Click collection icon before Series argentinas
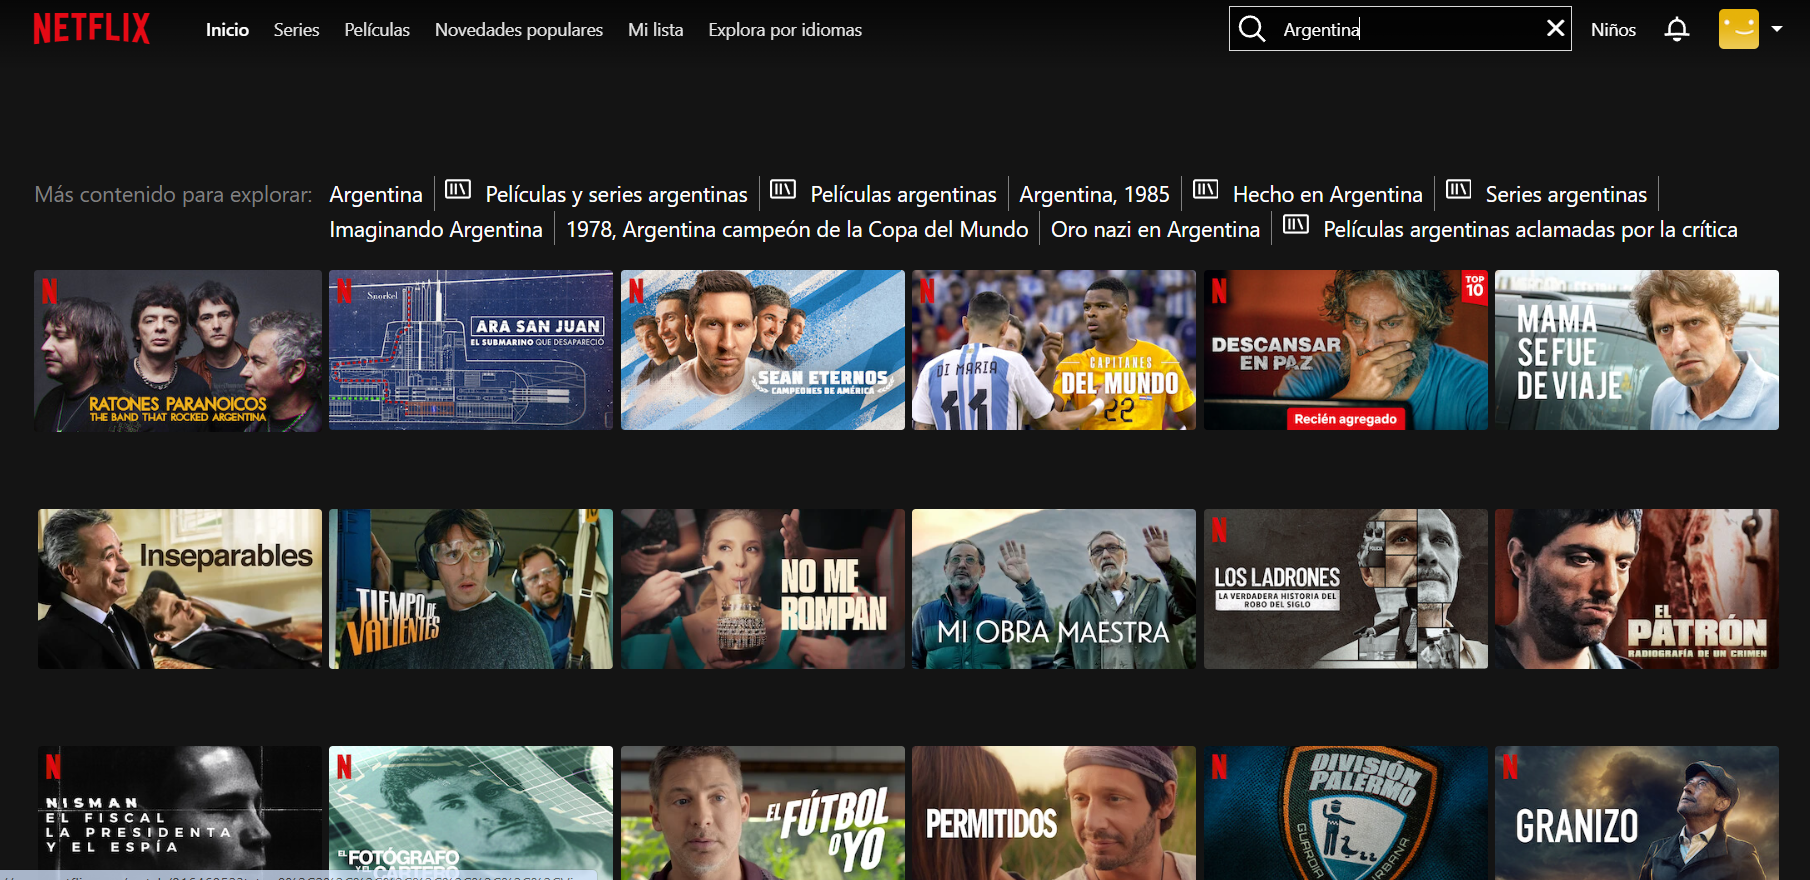The width and height of the screenshot is (1810, 880). [x=1458, y=189]
